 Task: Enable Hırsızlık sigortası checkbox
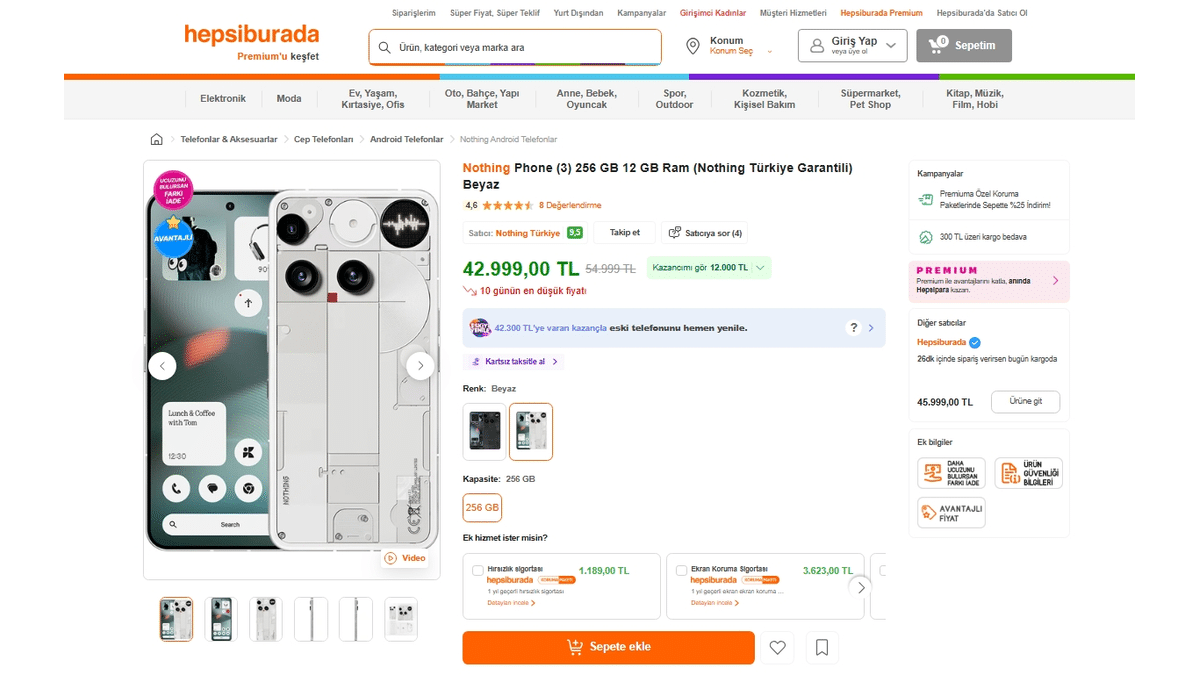coord(477,570)
